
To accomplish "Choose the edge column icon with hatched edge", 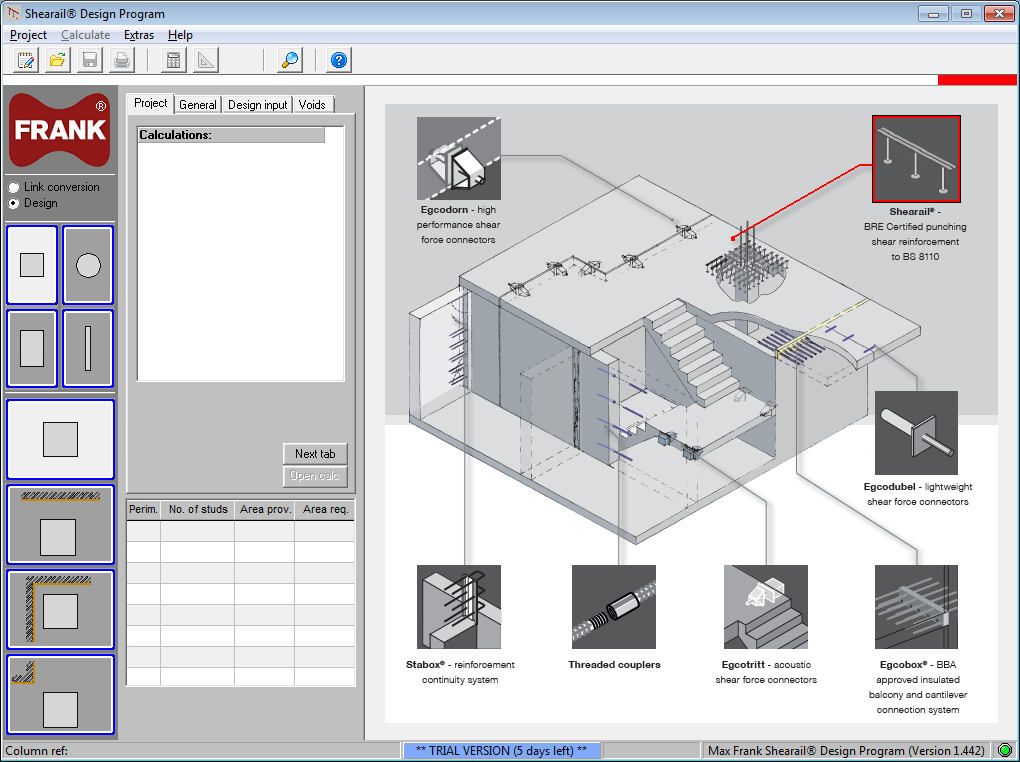I will click(60, 524).
